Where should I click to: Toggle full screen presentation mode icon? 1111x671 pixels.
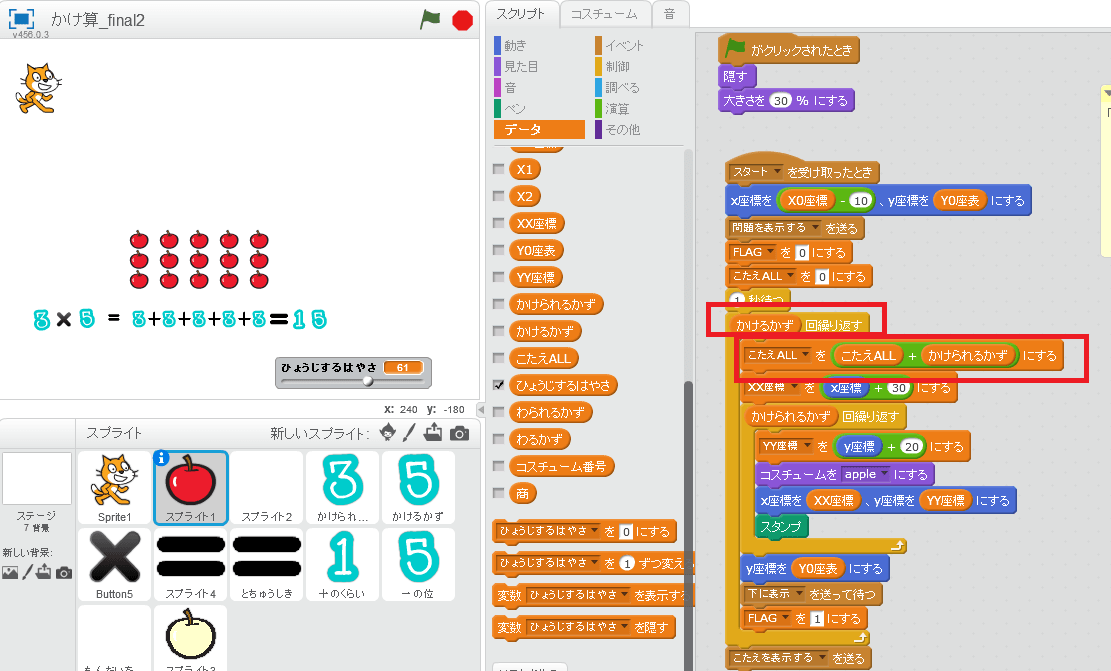coord(21,18)
